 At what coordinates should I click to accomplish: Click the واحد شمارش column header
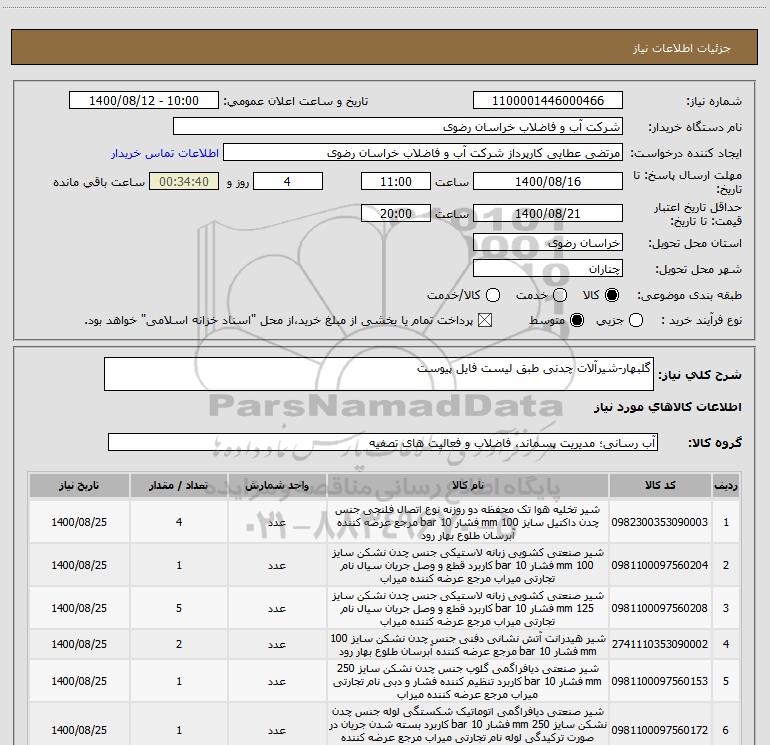coord(277,485)
